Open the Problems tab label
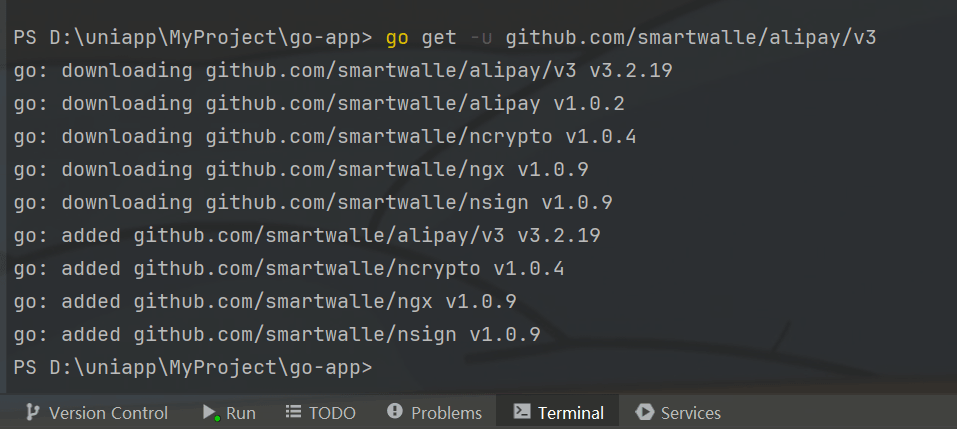This screenshot has height=429, width=957. pos(446,412)
